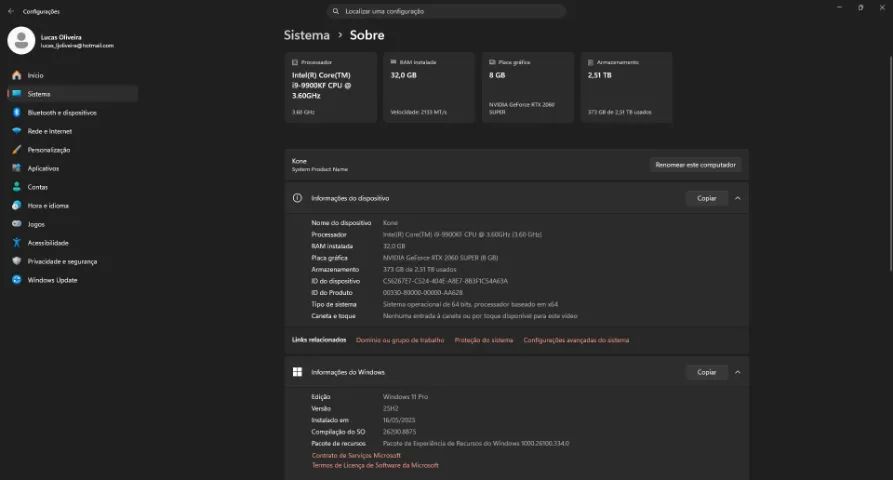The image size is (893, 480).
Task: Open the Aplicativos icon in sidebar
Action: (x=17, y=169)
